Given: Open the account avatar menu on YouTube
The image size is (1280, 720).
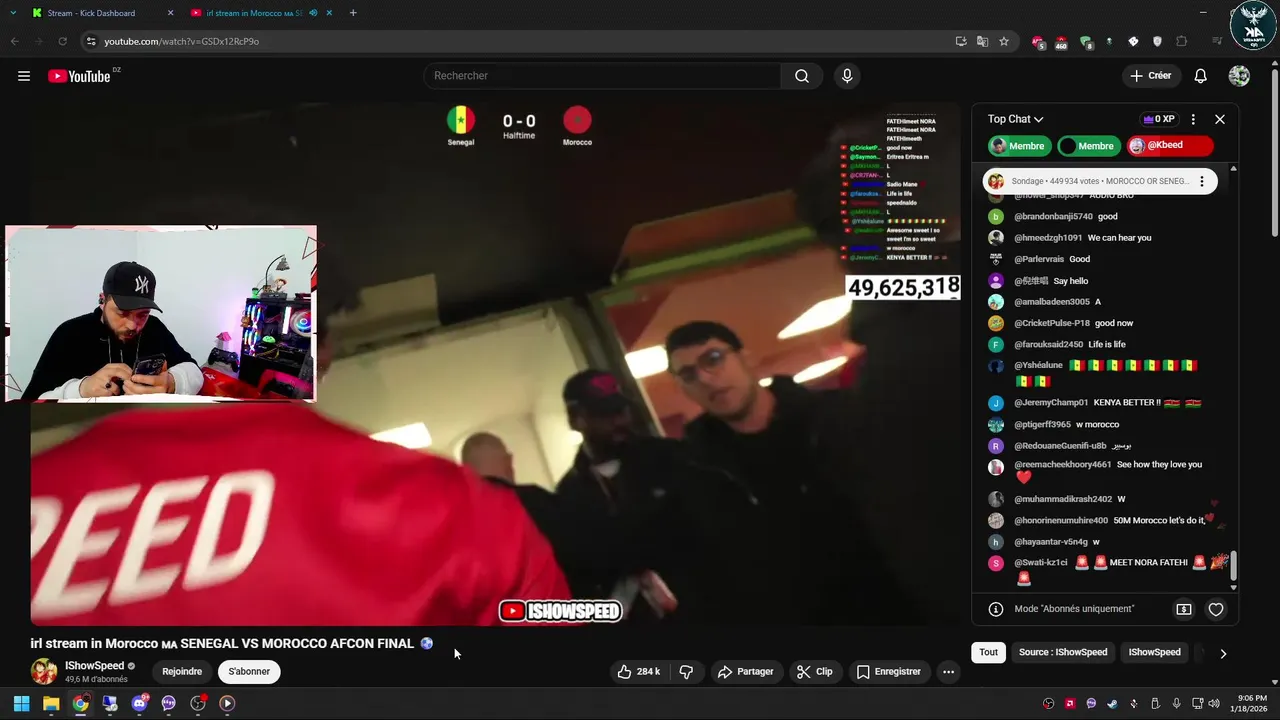Looking at the screenshot, I should (1239, 76).
